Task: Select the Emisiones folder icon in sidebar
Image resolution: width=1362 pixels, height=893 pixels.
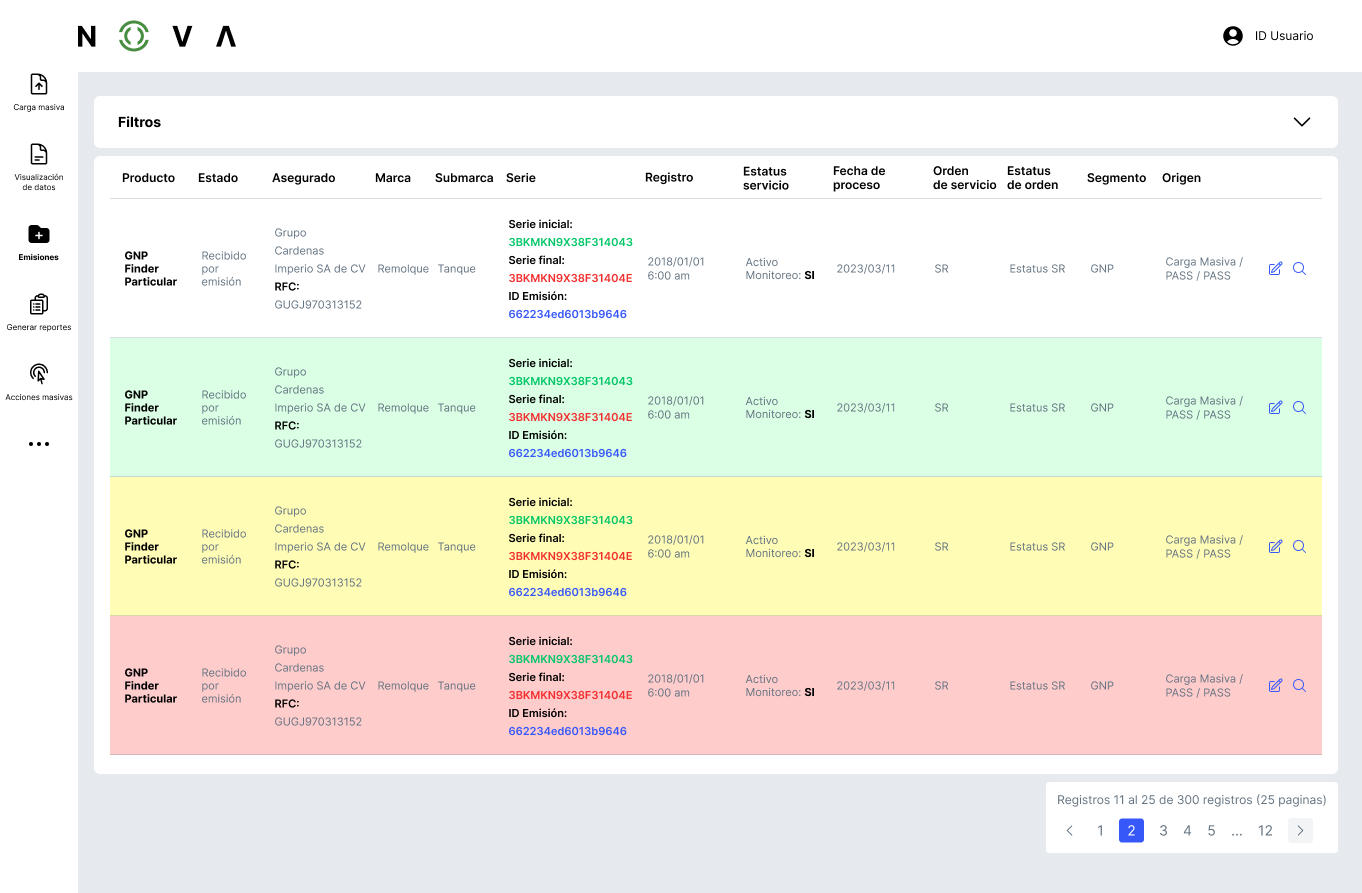Action: click(x=39, y=235)
